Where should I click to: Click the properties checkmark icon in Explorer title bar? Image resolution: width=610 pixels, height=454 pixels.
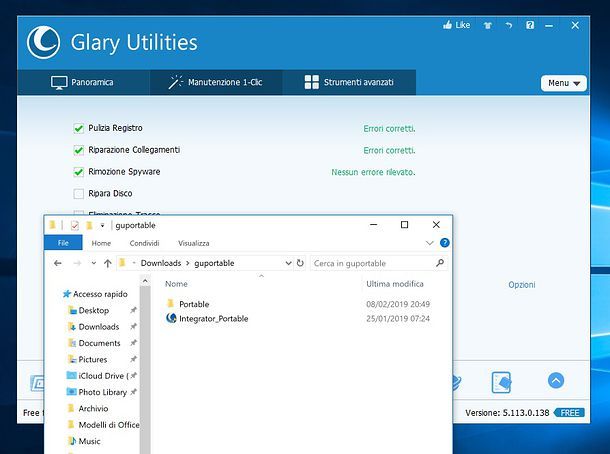point(75,225)
